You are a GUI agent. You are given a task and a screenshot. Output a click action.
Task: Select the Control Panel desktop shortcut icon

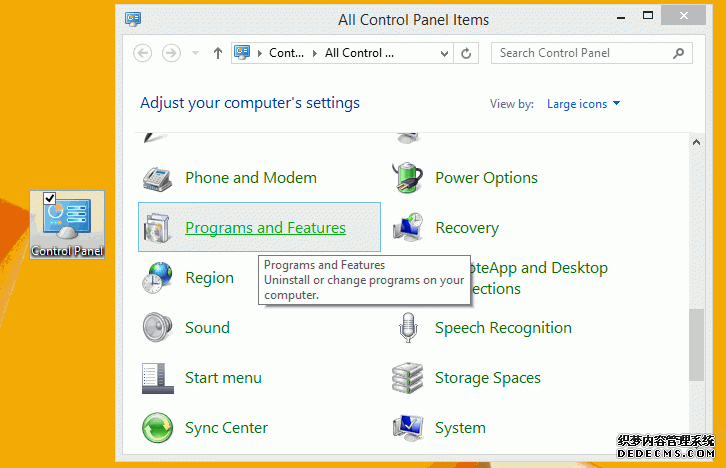click(x=67, y=225)
